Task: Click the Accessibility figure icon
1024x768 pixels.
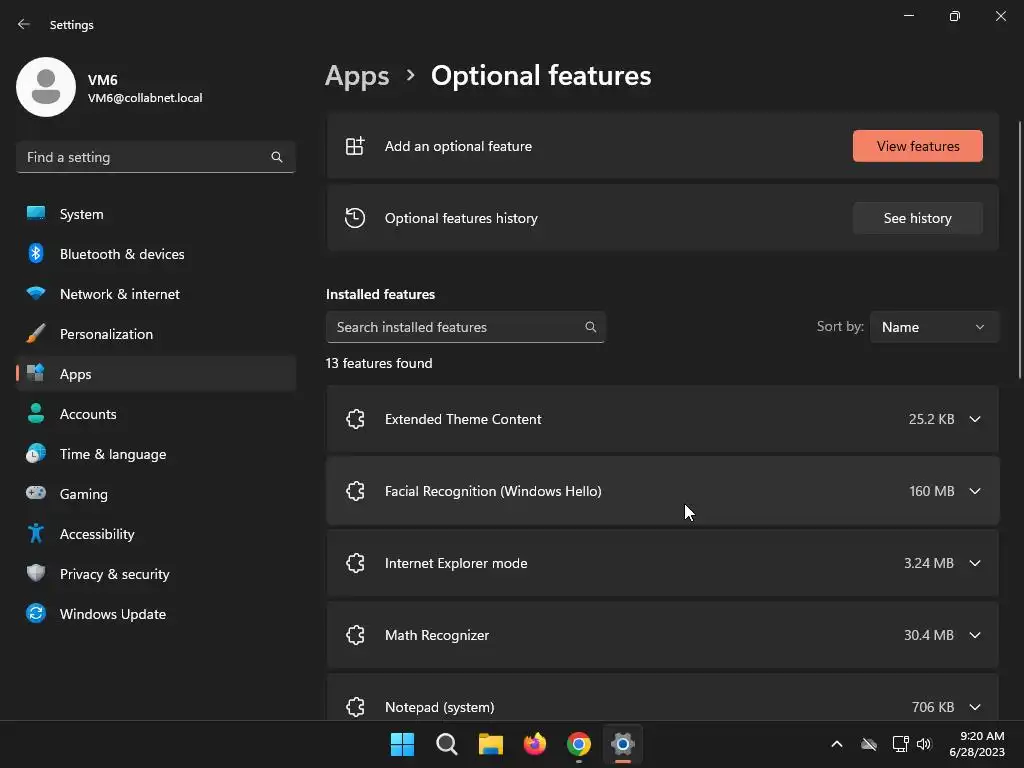Action: [x=36, y=534]
